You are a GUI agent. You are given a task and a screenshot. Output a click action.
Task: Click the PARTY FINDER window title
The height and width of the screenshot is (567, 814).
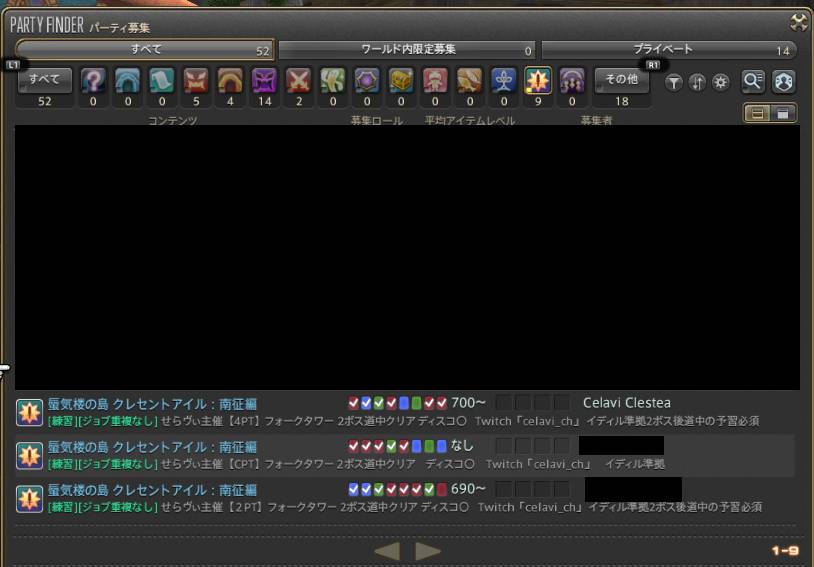pos(47,25)
